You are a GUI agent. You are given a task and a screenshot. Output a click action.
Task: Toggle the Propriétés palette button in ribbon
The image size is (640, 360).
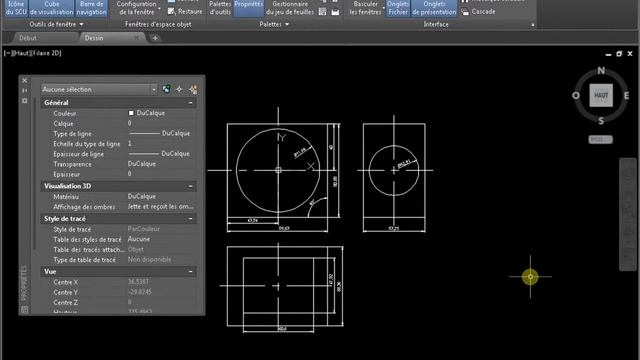[x=249, y=8]
